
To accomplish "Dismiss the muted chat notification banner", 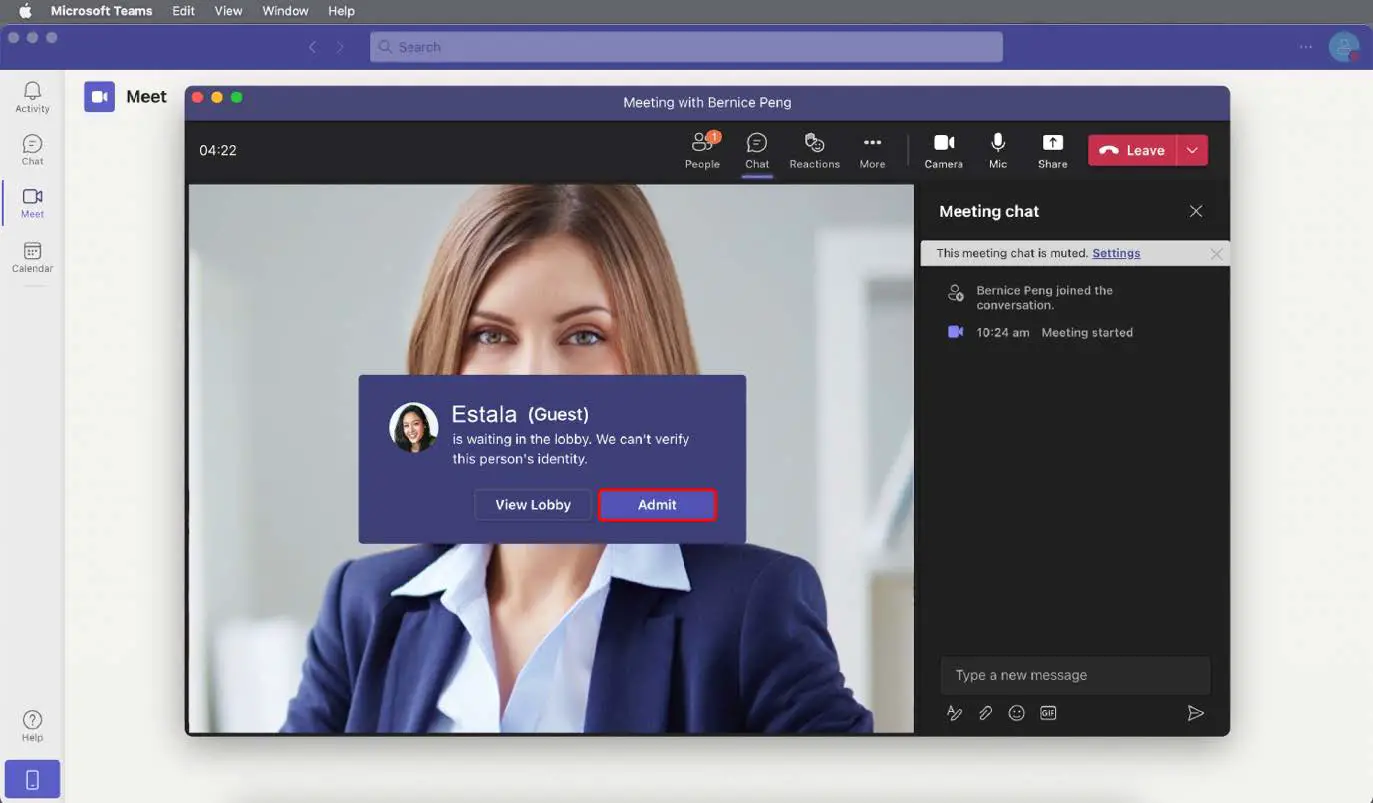I will [x=1216, y=254].
